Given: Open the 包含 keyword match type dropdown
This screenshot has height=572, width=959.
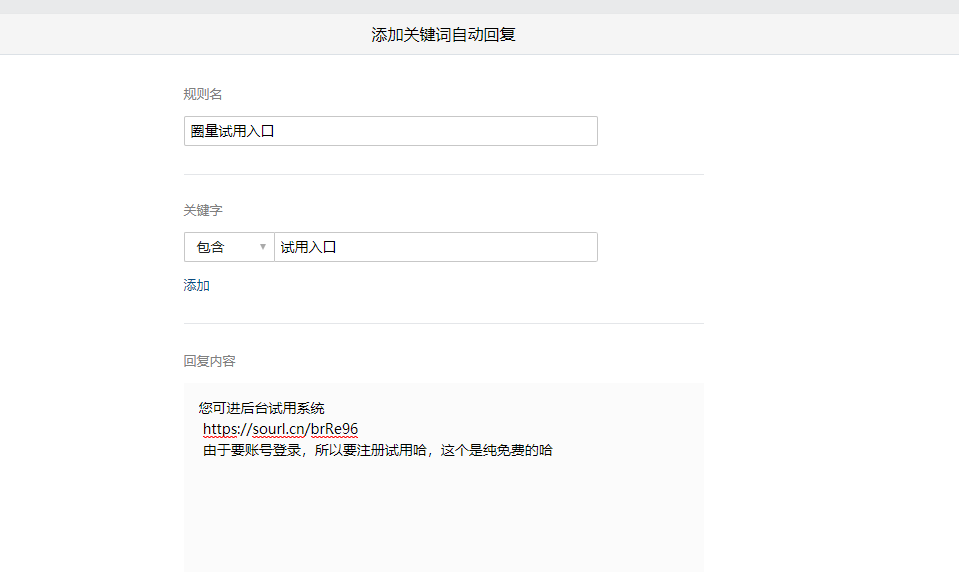Looking at the screenshot, I should 228,247.
